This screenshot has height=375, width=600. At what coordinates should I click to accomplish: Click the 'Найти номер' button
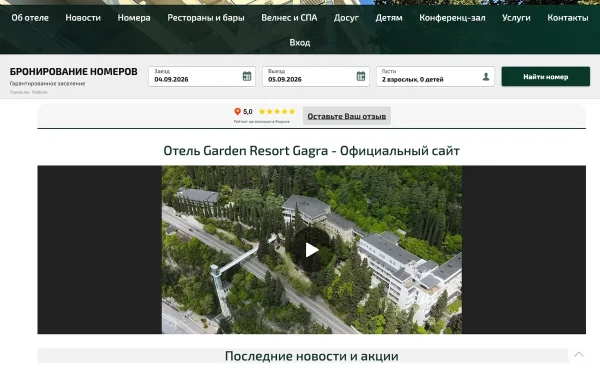click(x=546, y=77)
